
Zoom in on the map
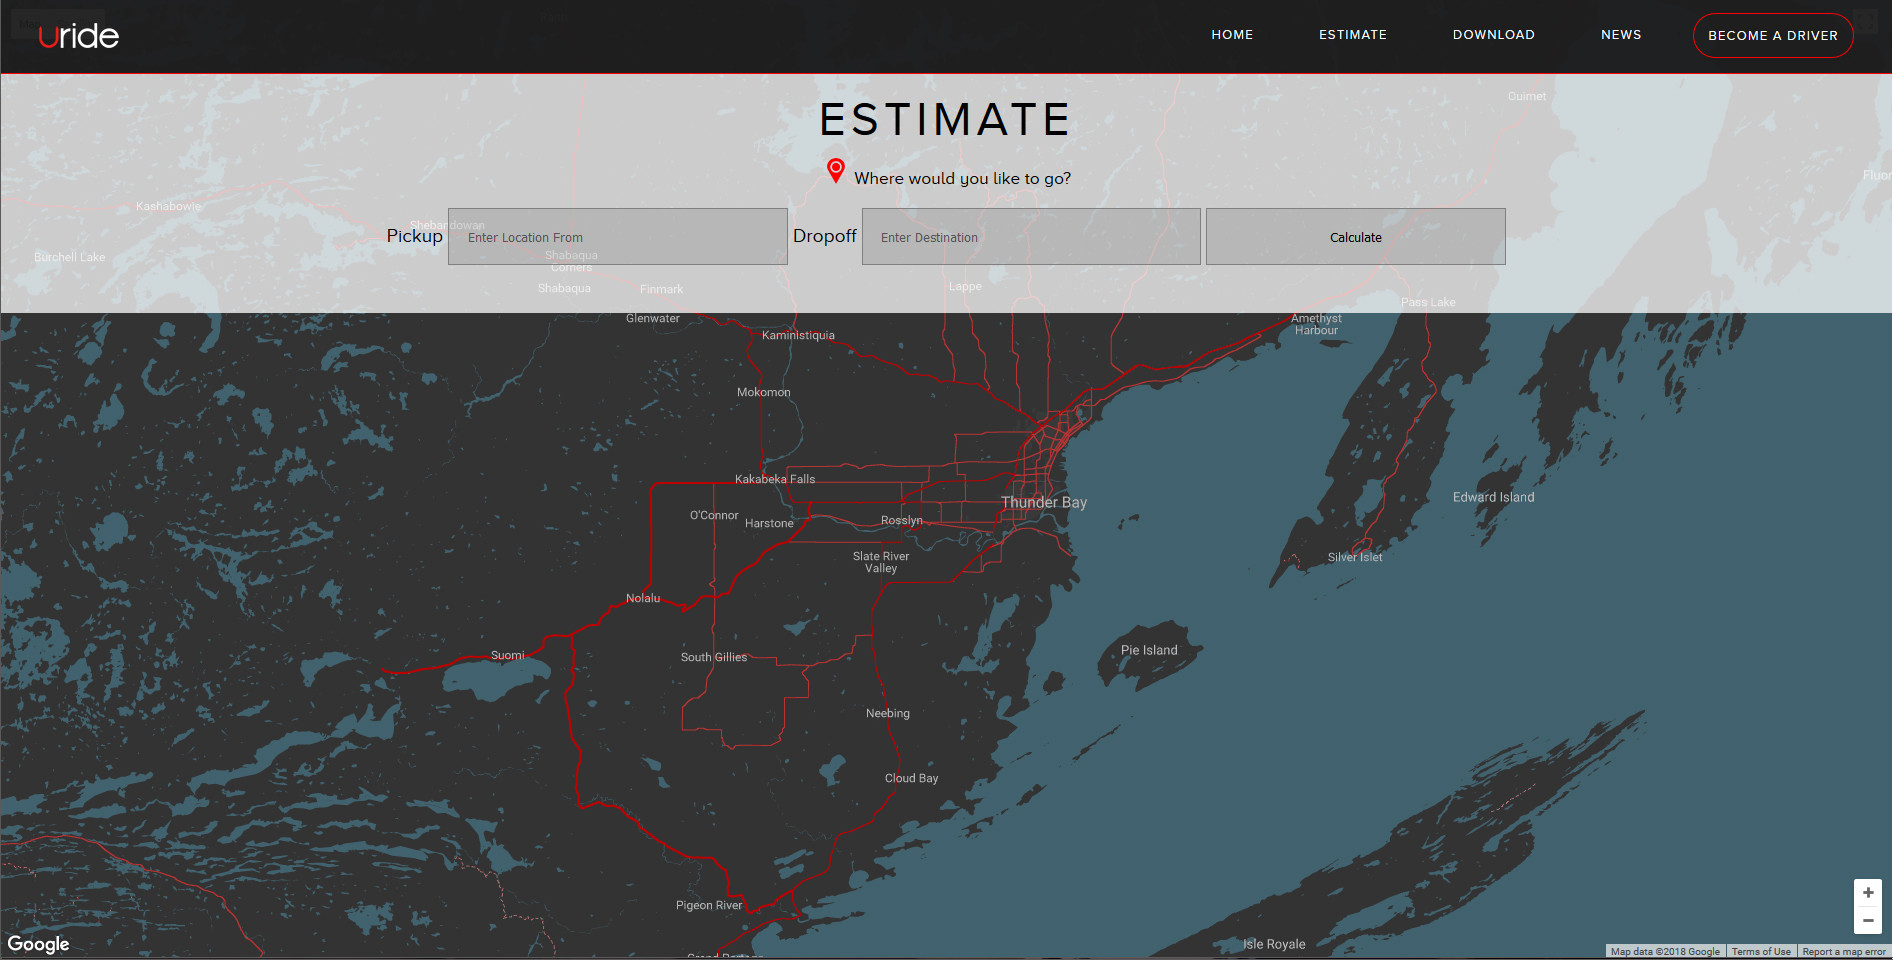coord(1867,892)
